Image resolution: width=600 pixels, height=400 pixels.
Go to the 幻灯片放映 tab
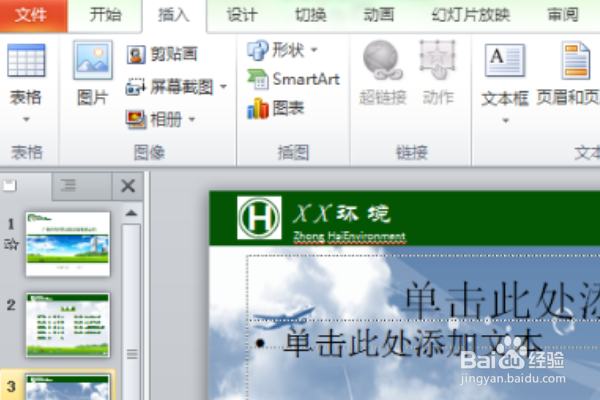tap(471, 15)
